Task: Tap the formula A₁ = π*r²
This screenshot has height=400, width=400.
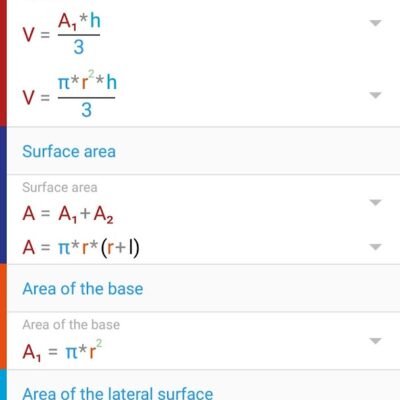Action: pyautogui.click(x=62, y=350)
